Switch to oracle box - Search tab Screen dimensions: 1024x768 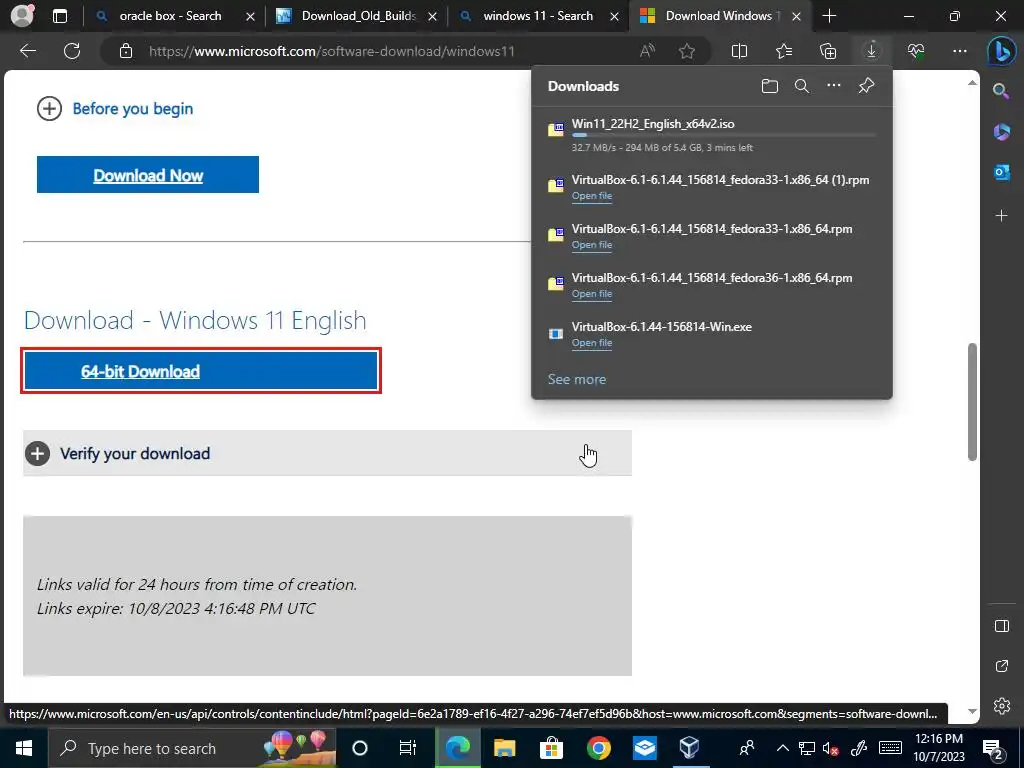pyautogui.click(x=170, y=16)
